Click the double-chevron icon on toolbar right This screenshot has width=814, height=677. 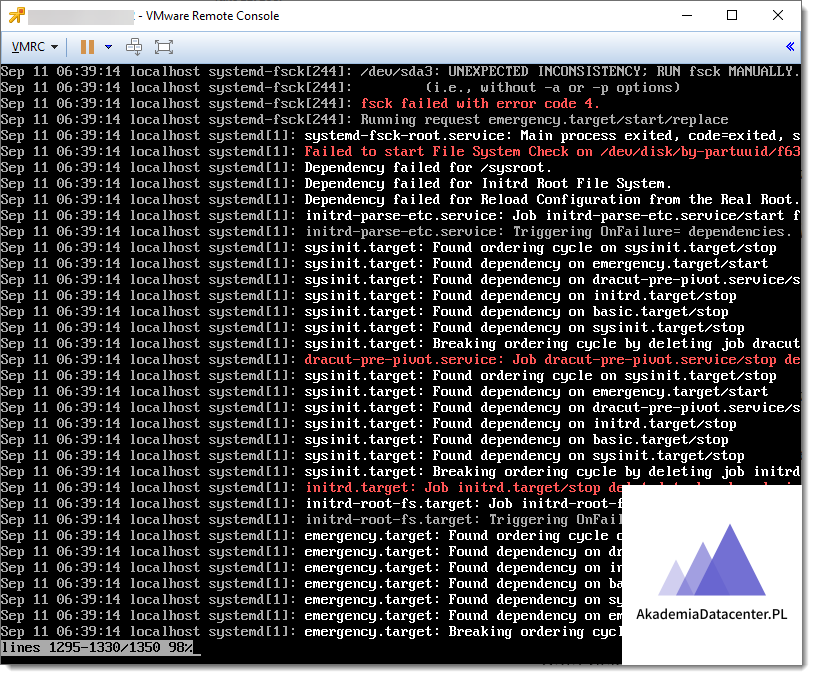[x=790, y=47]
